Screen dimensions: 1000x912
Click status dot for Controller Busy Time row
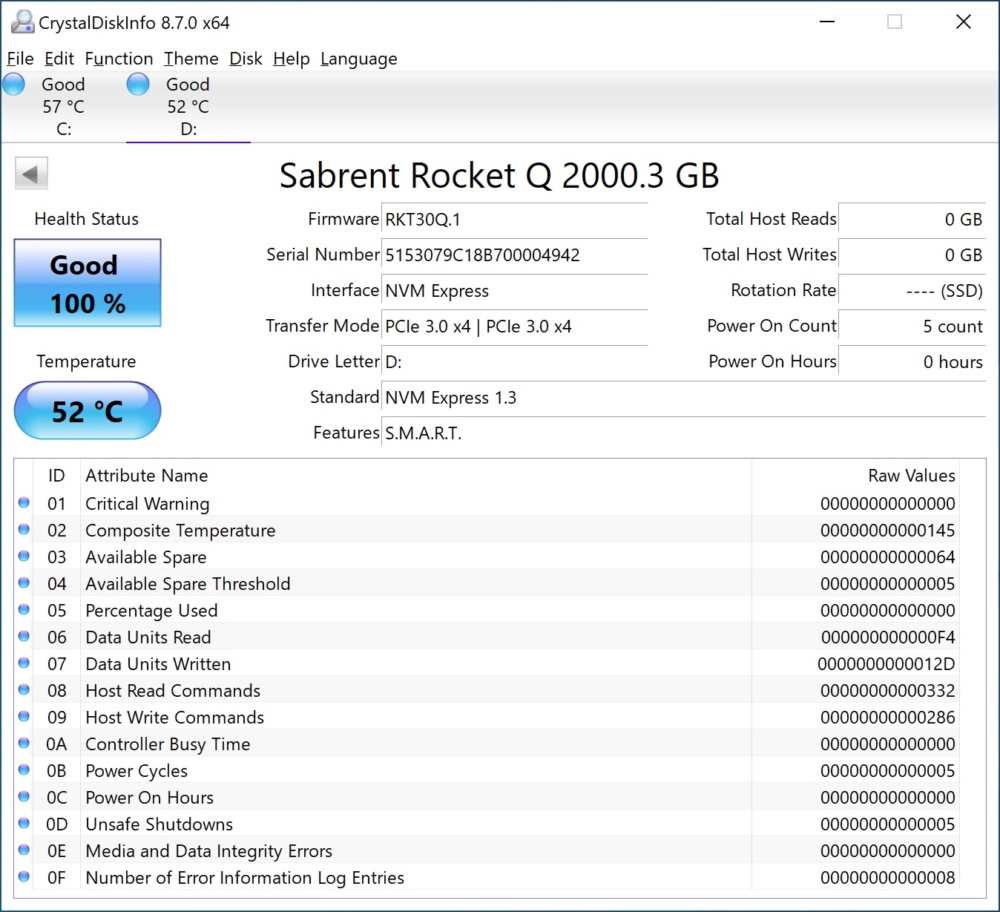click(24, 743)
